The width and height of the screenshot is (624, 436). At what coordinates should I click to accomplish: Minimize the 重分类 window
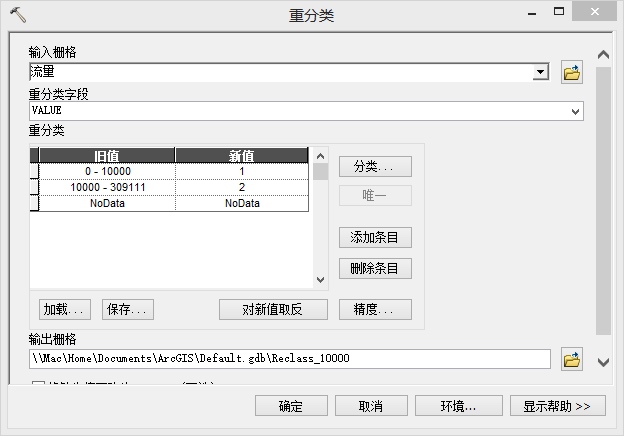click(532, 13)
